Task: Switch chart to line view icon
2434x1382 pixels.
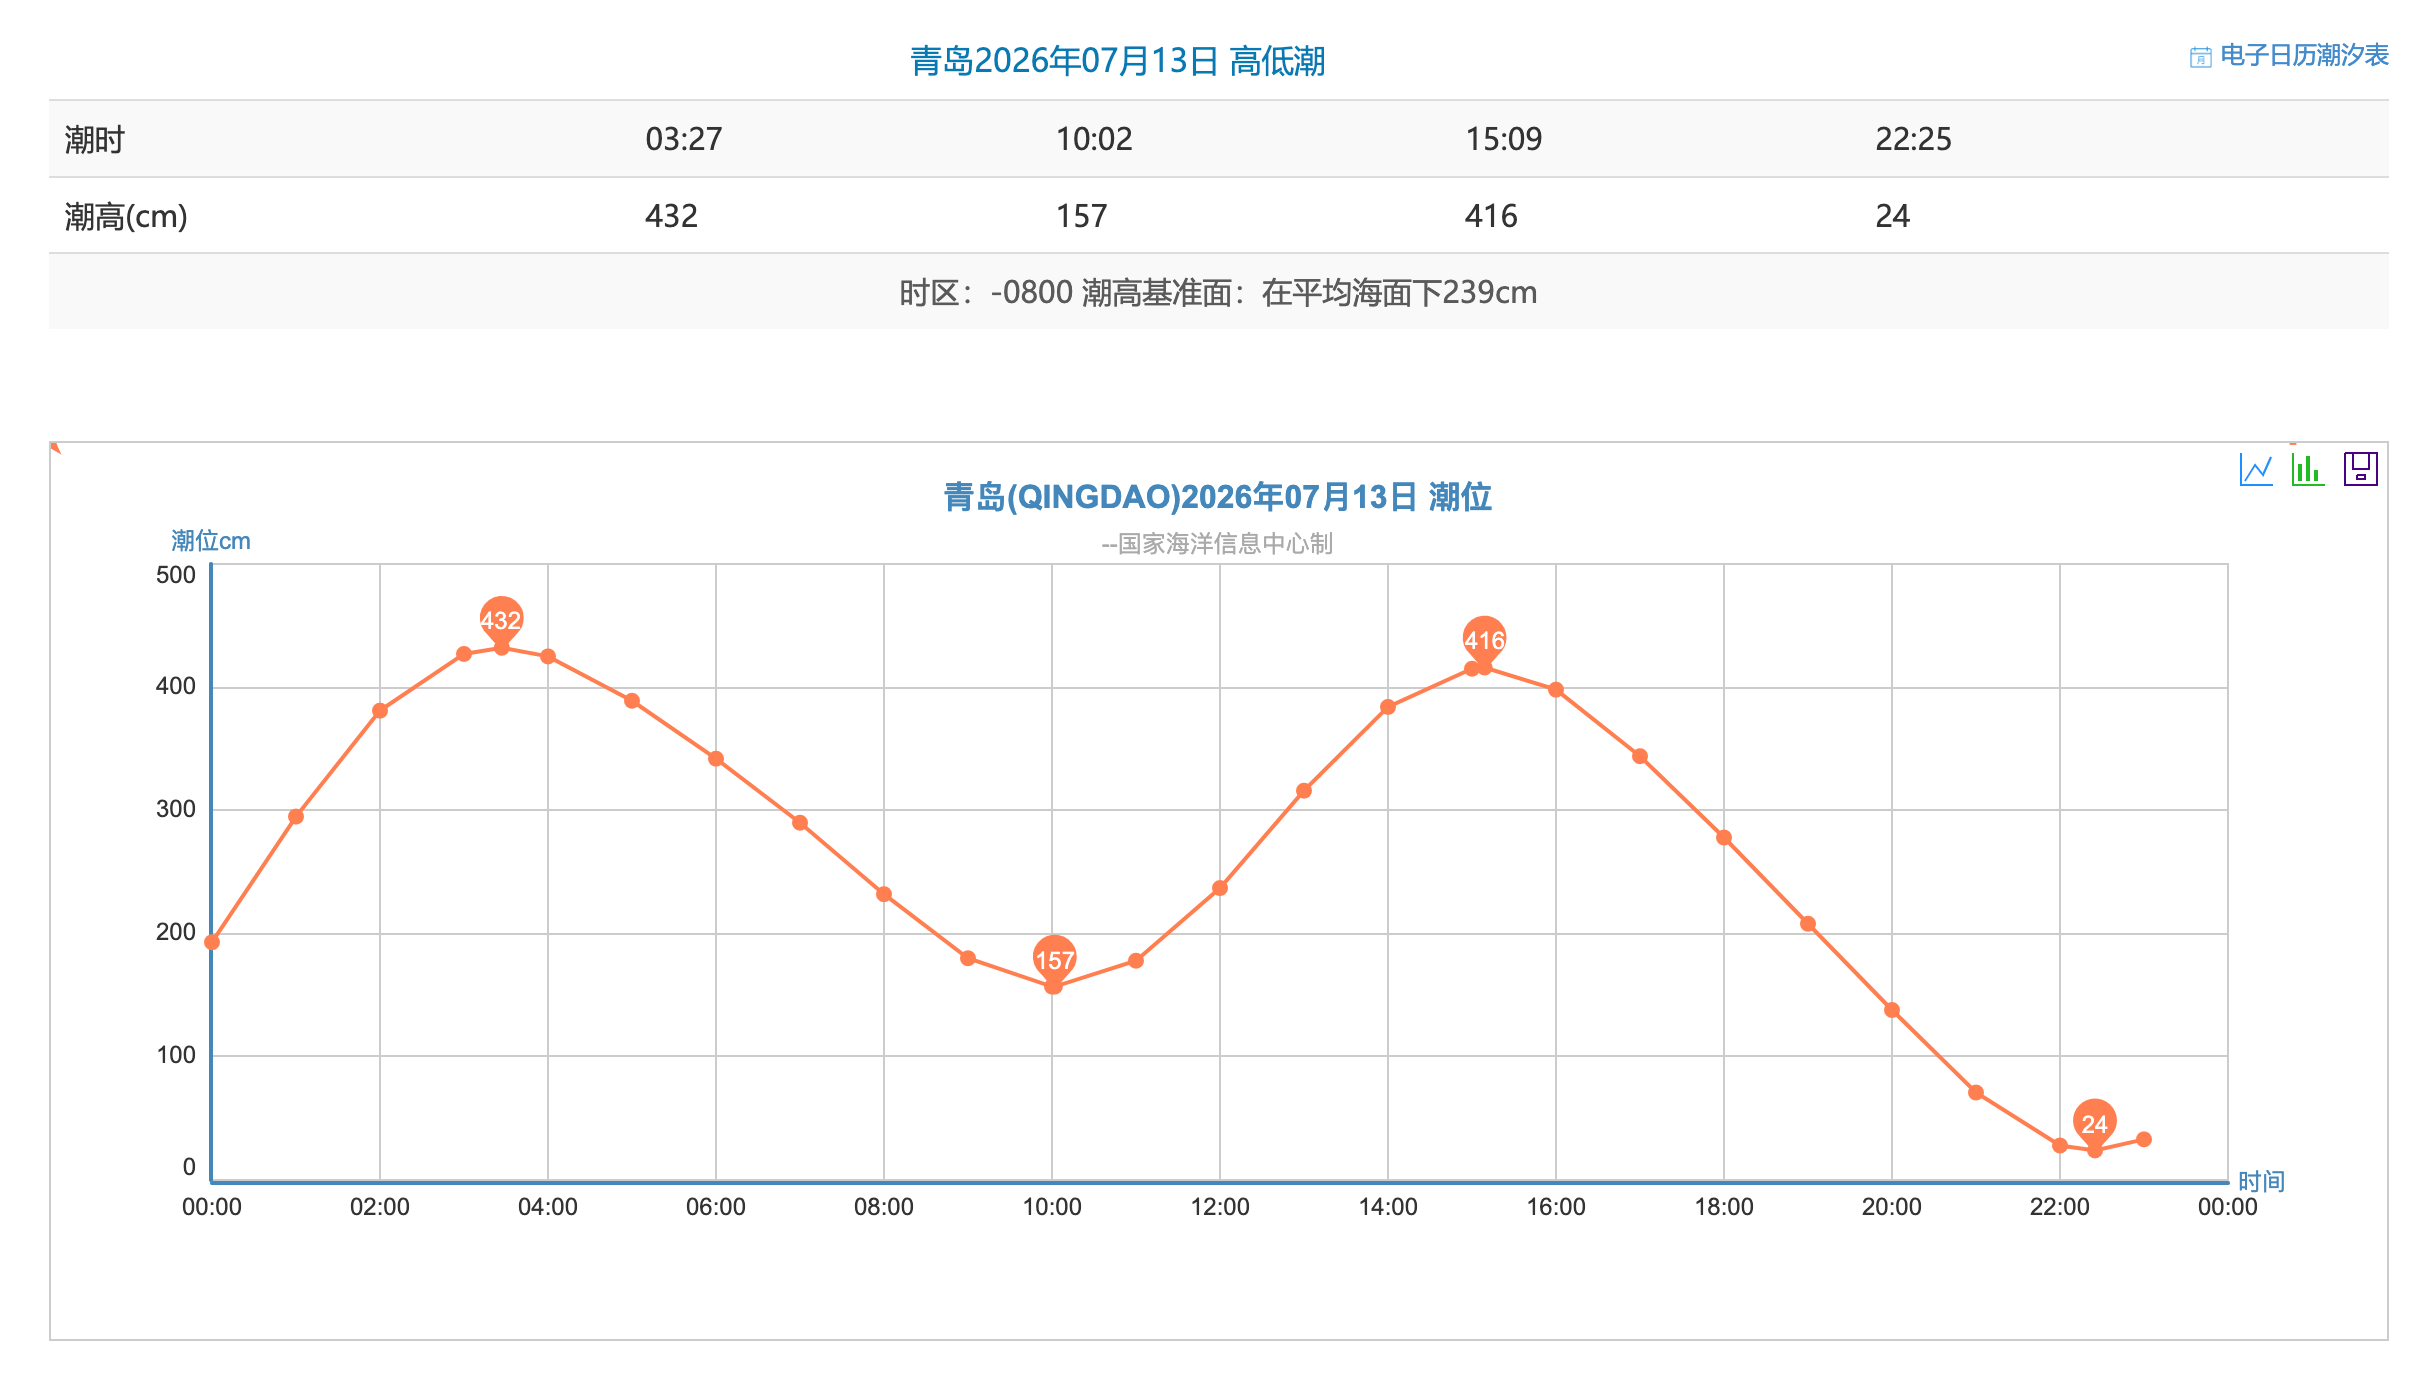Action: pyautogui.click(x=2256, y=469)
